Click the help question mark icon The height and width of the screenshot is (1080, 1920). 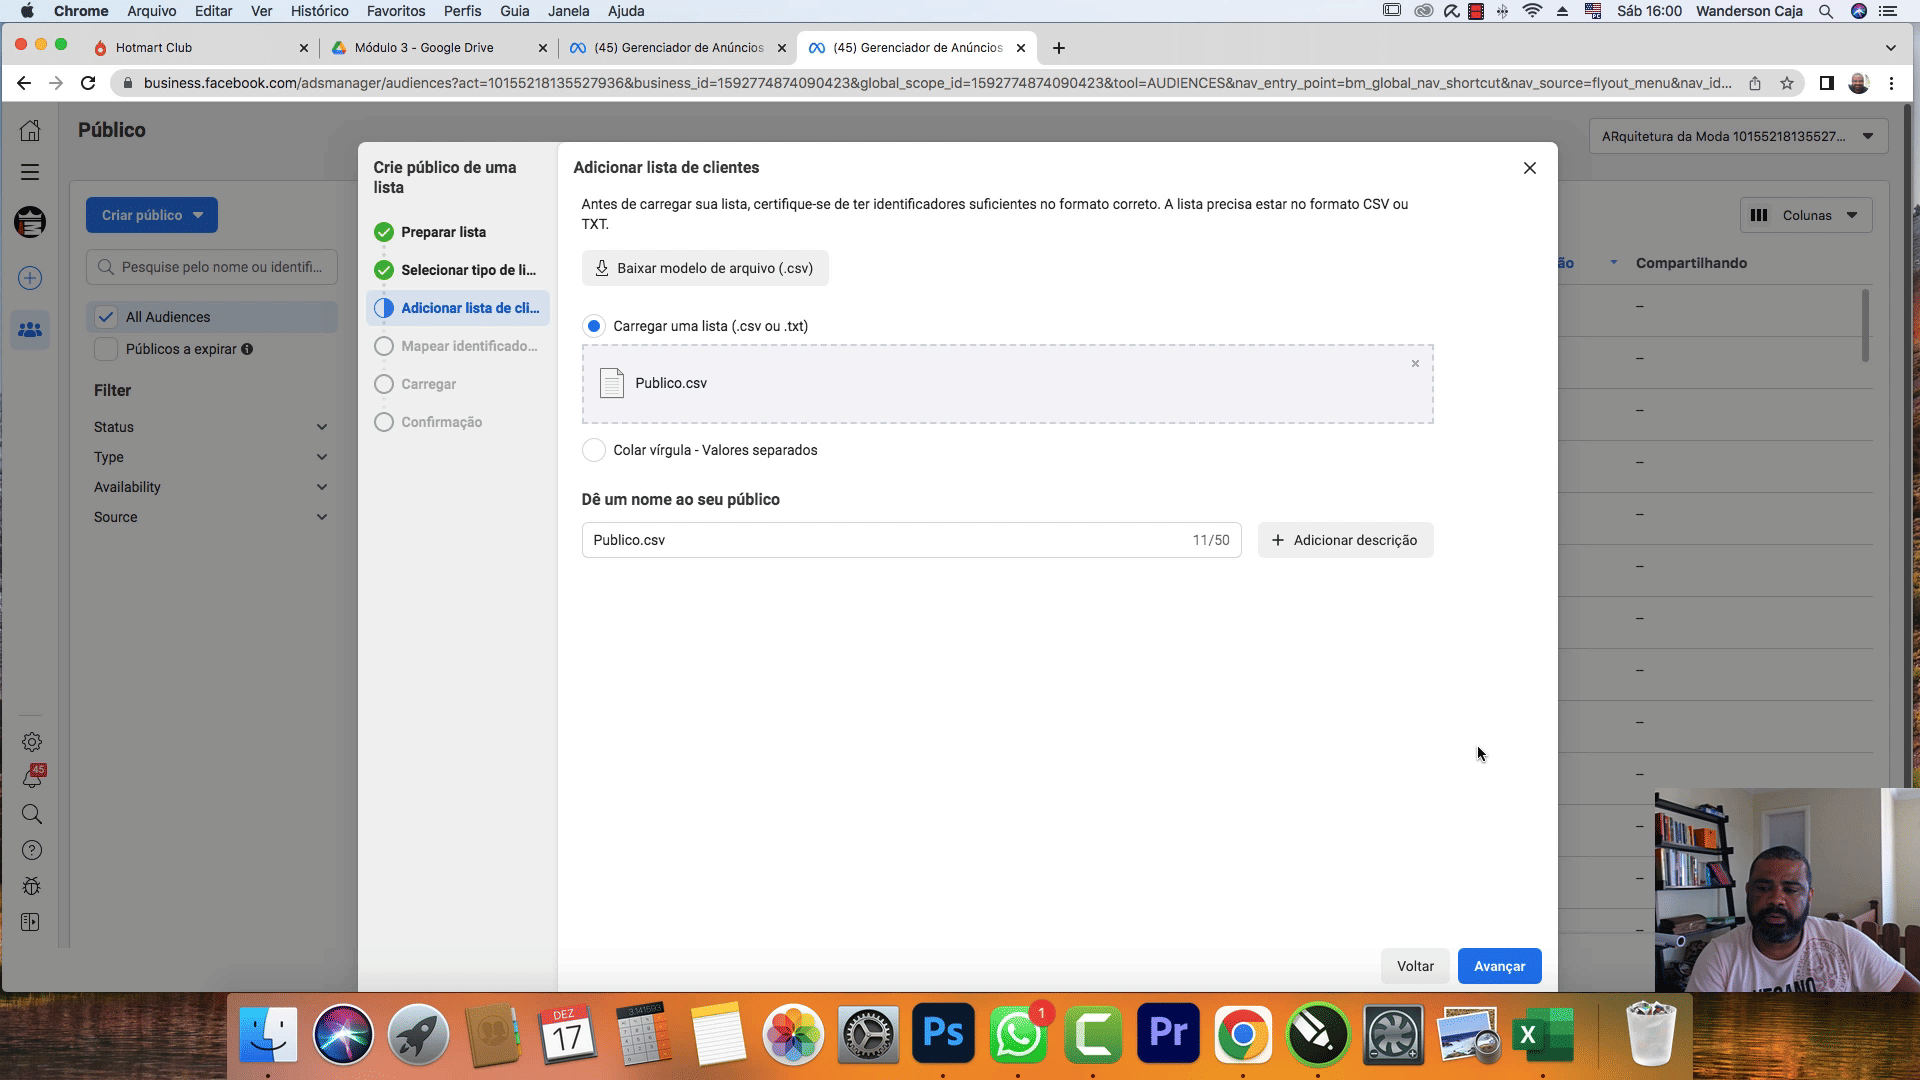pos(32,850)
